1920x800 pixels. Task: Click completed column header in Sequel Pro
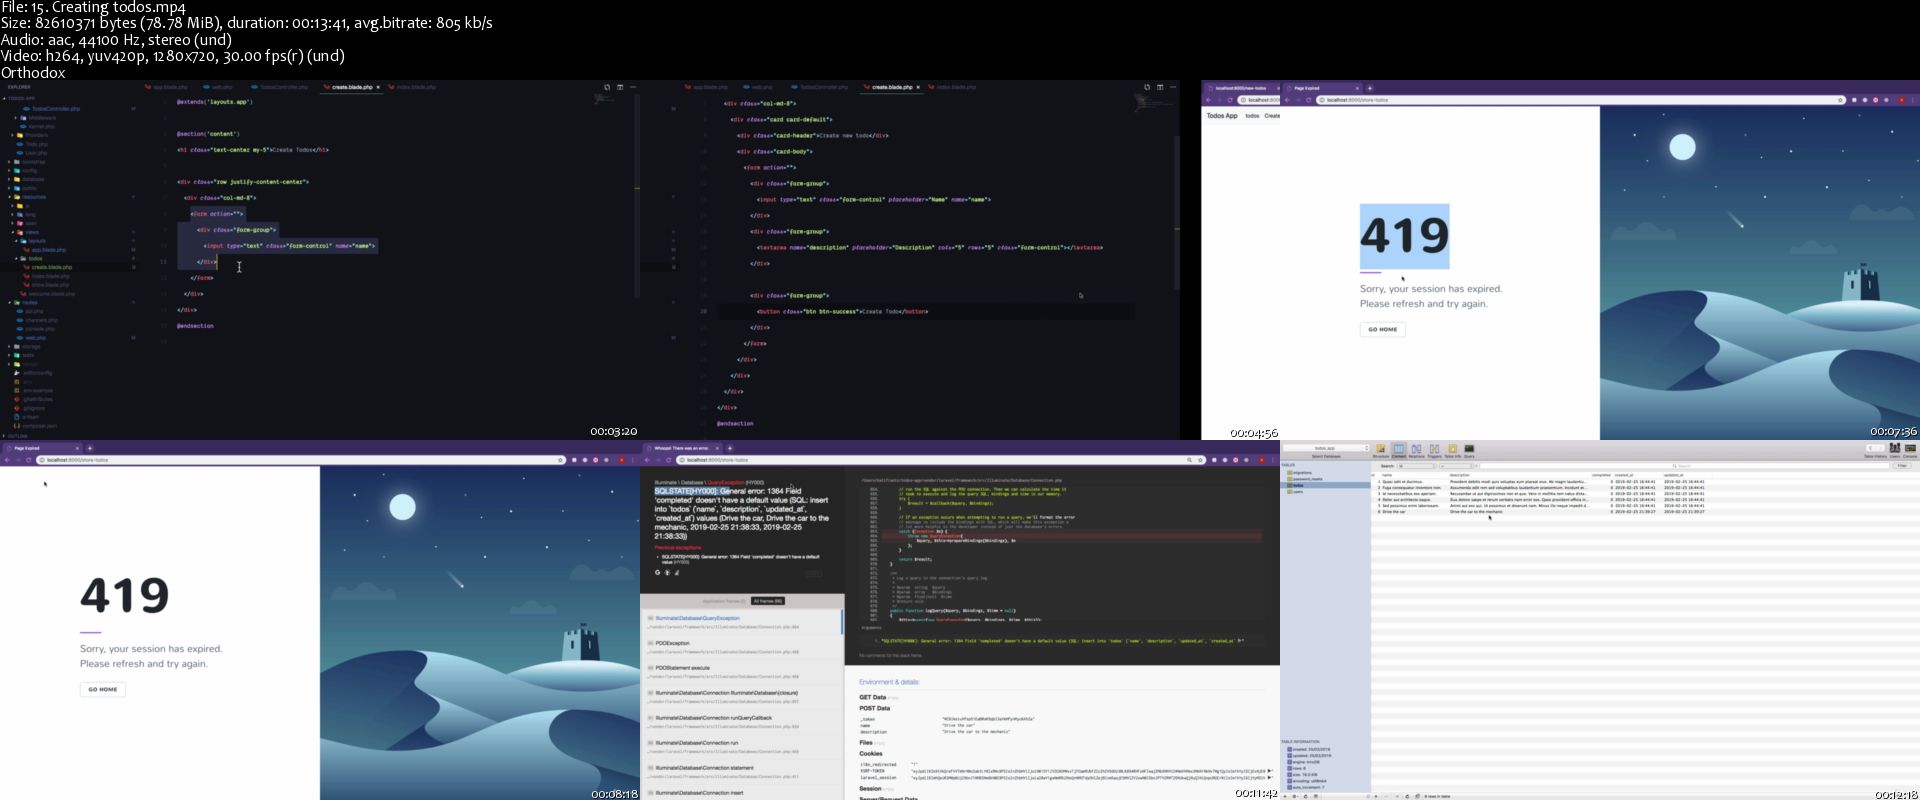point(1601,475)
